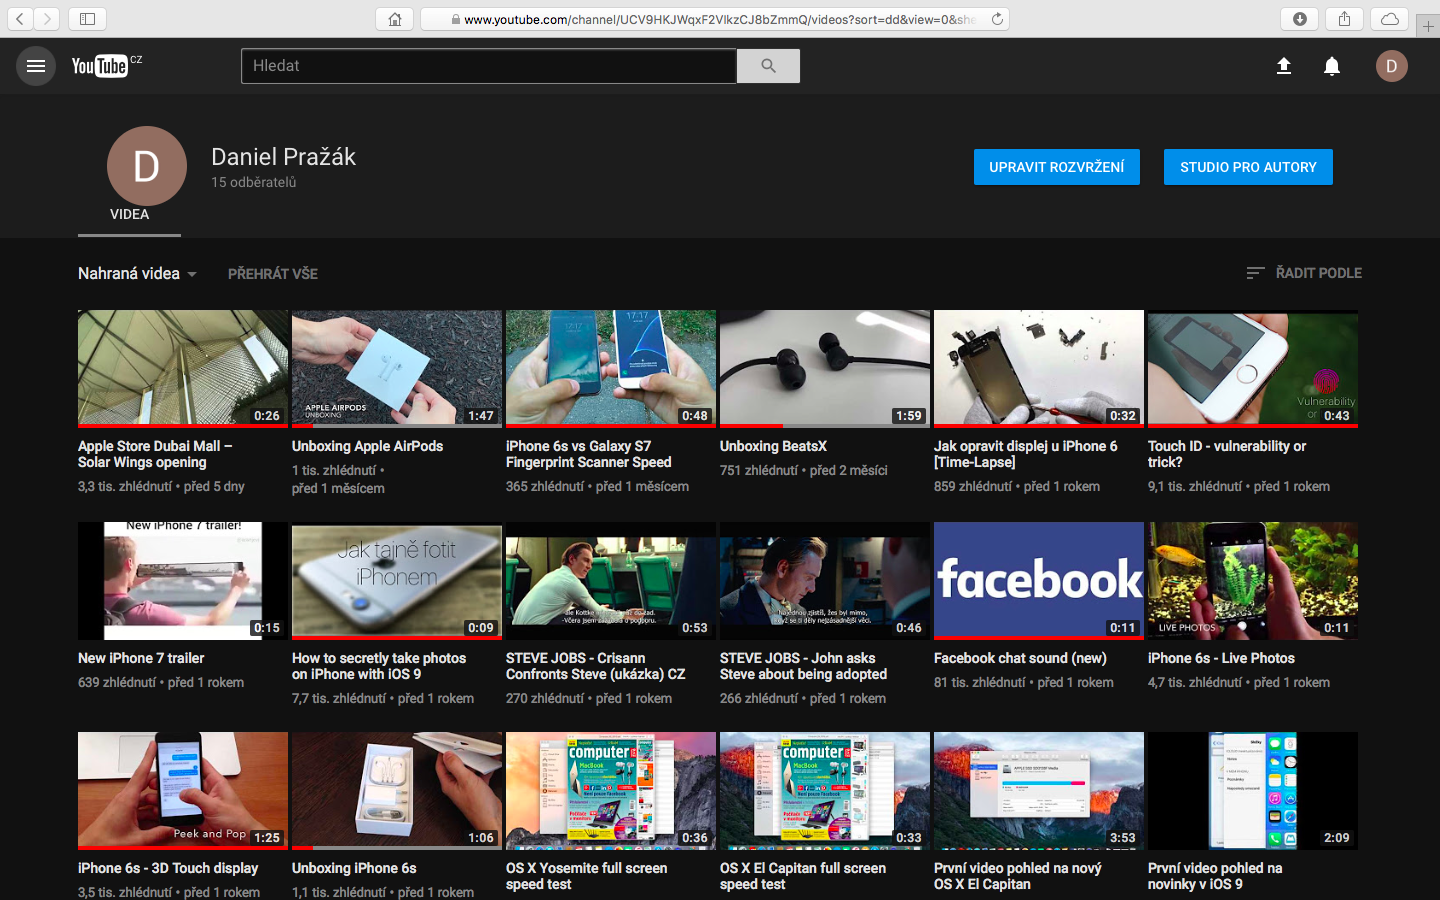
Task: Click title Apple Store Dubai Mall – Solar Wings
Action: pyautogui.click(x=155, y=454)
